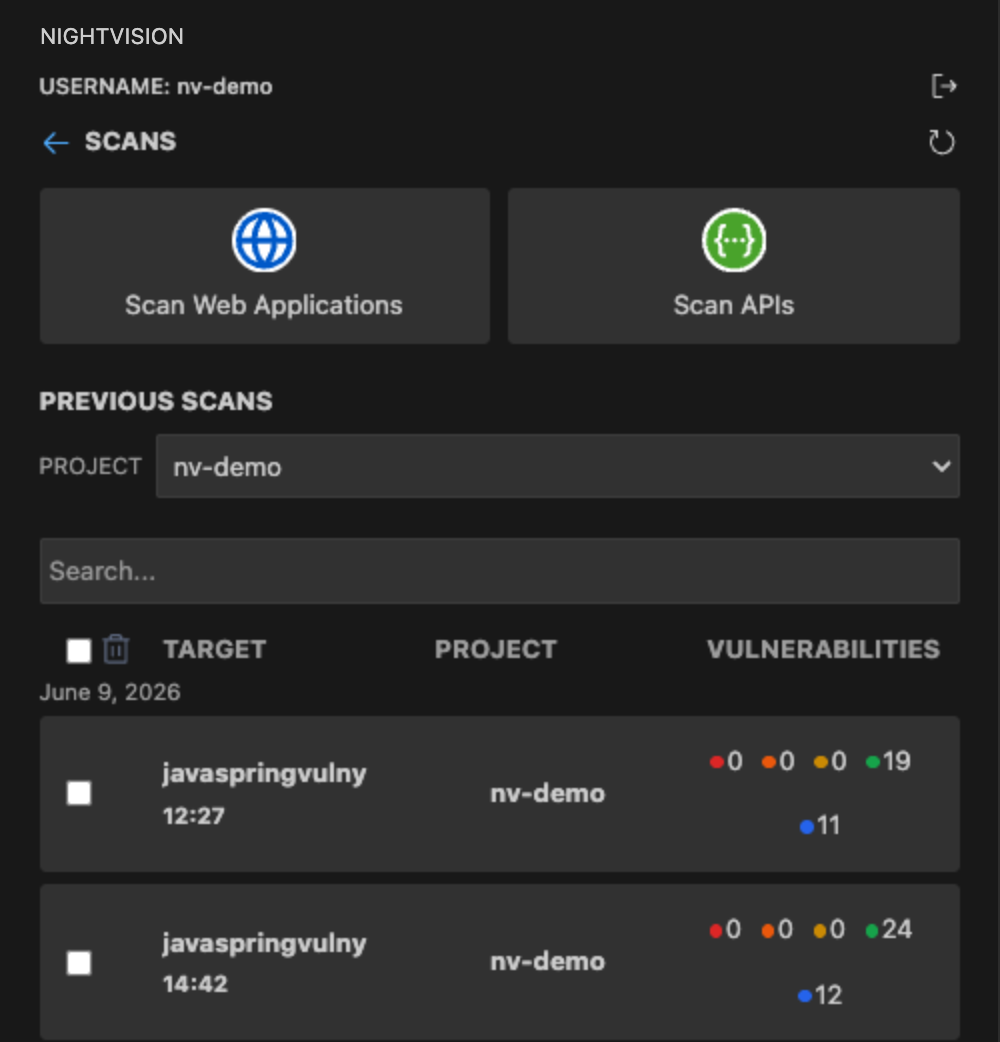1000x1042 pixels.
Task: Refresh the scans list
Action: [941, 142]
